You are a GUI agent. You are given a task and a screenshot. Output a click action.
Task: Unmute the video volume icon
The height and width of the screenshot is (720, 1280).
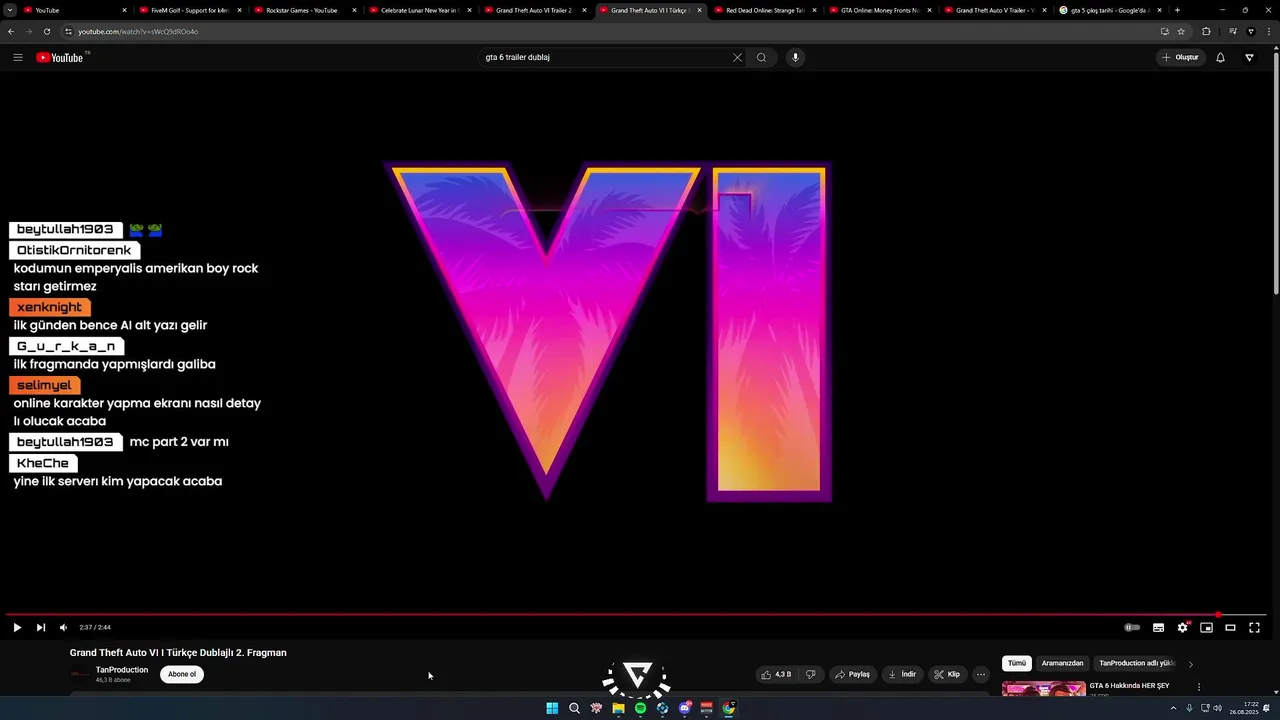[x=63, y=627]
